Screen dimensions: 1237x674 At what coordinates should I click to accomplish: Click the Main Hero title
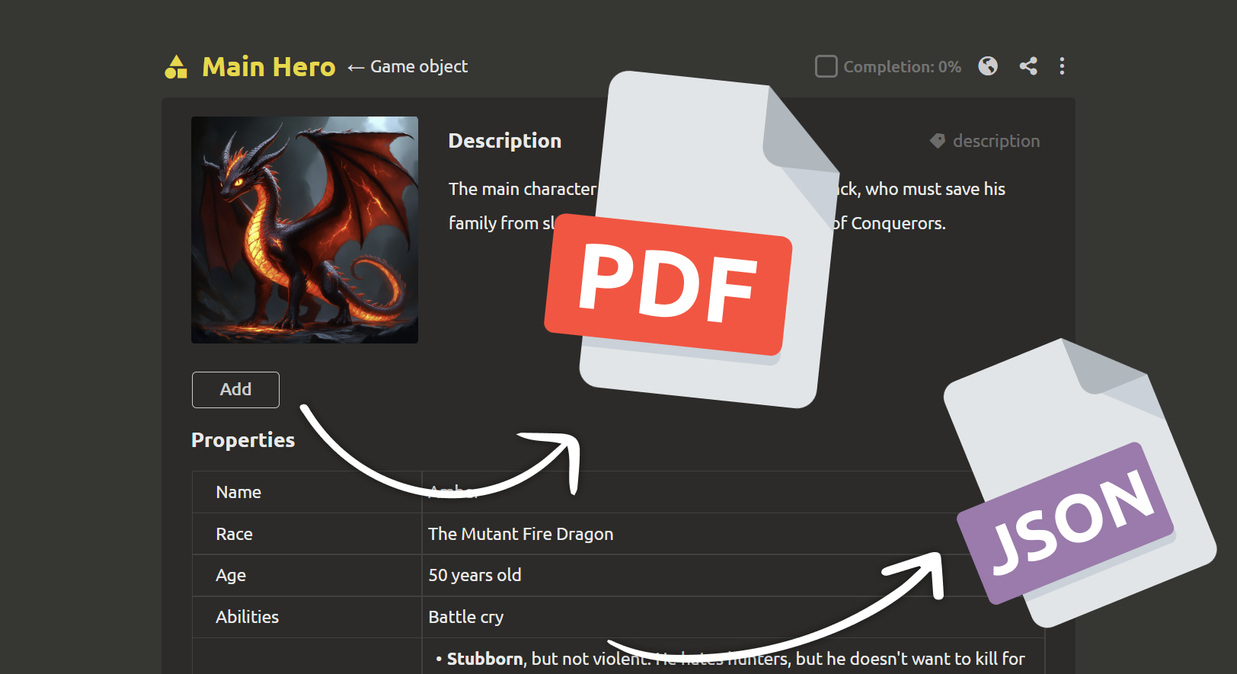(269, 67)
